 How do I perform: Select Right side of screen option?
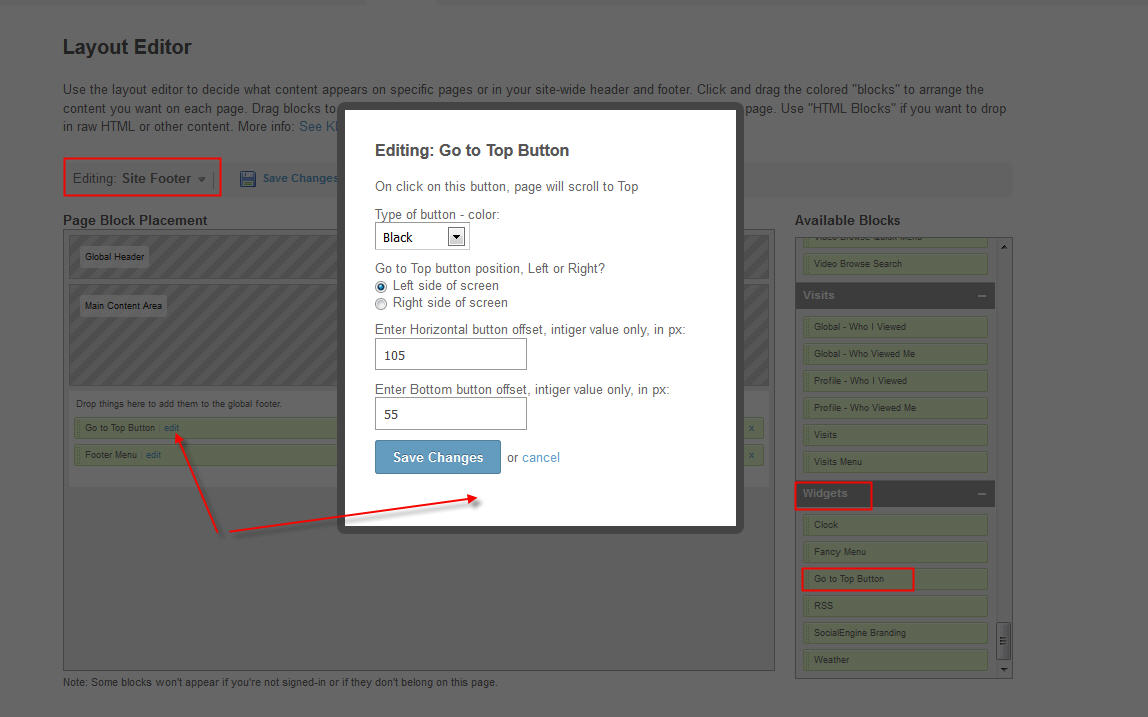tap(381, 303)
